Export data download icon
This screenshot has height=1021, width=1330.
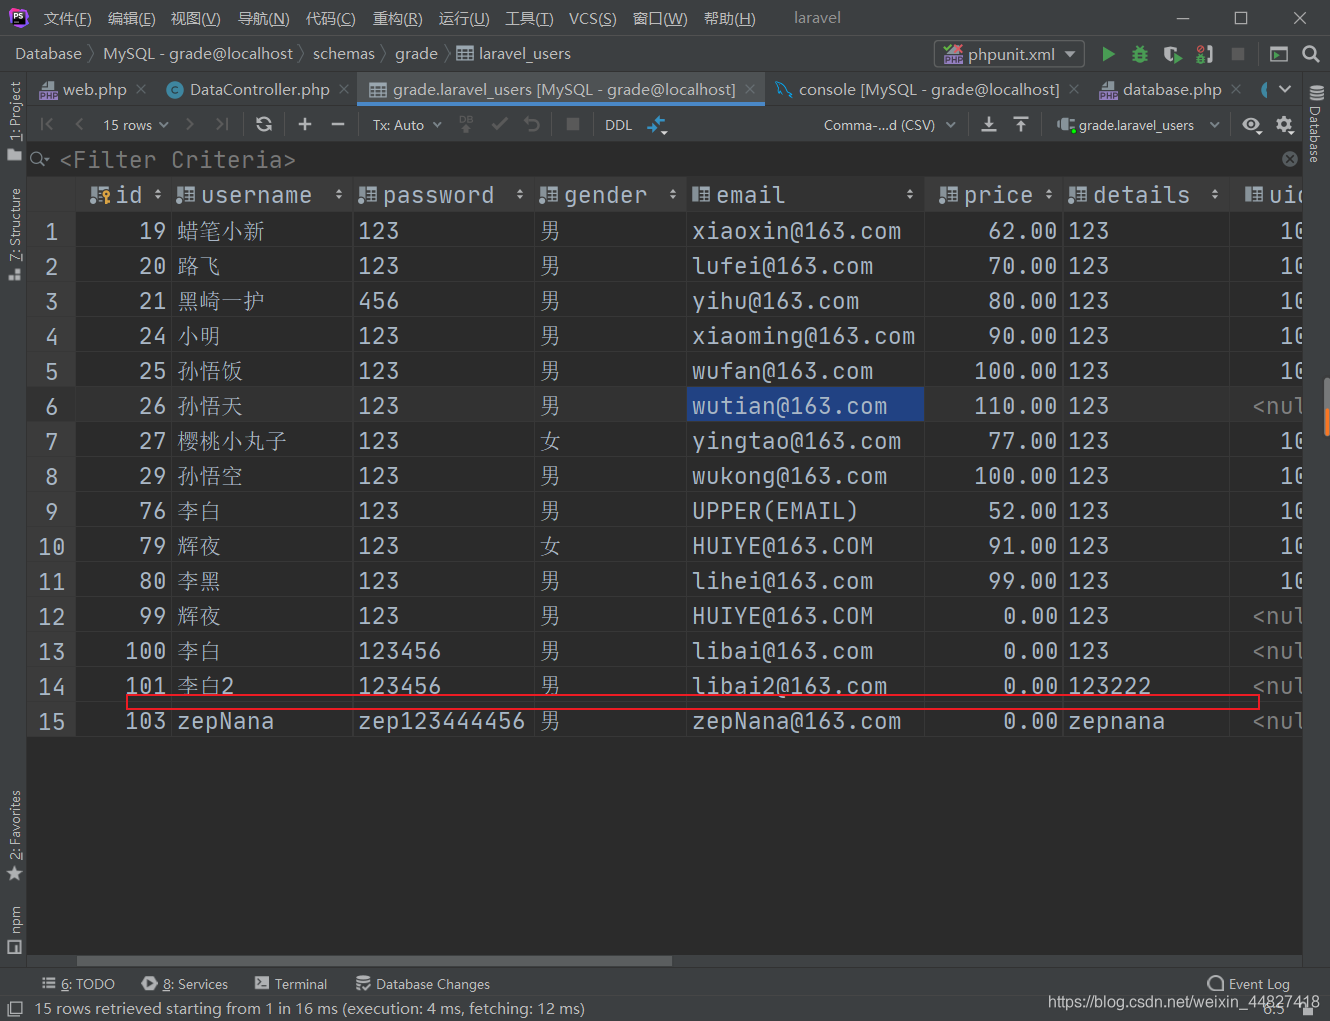(x=989, y=124)
